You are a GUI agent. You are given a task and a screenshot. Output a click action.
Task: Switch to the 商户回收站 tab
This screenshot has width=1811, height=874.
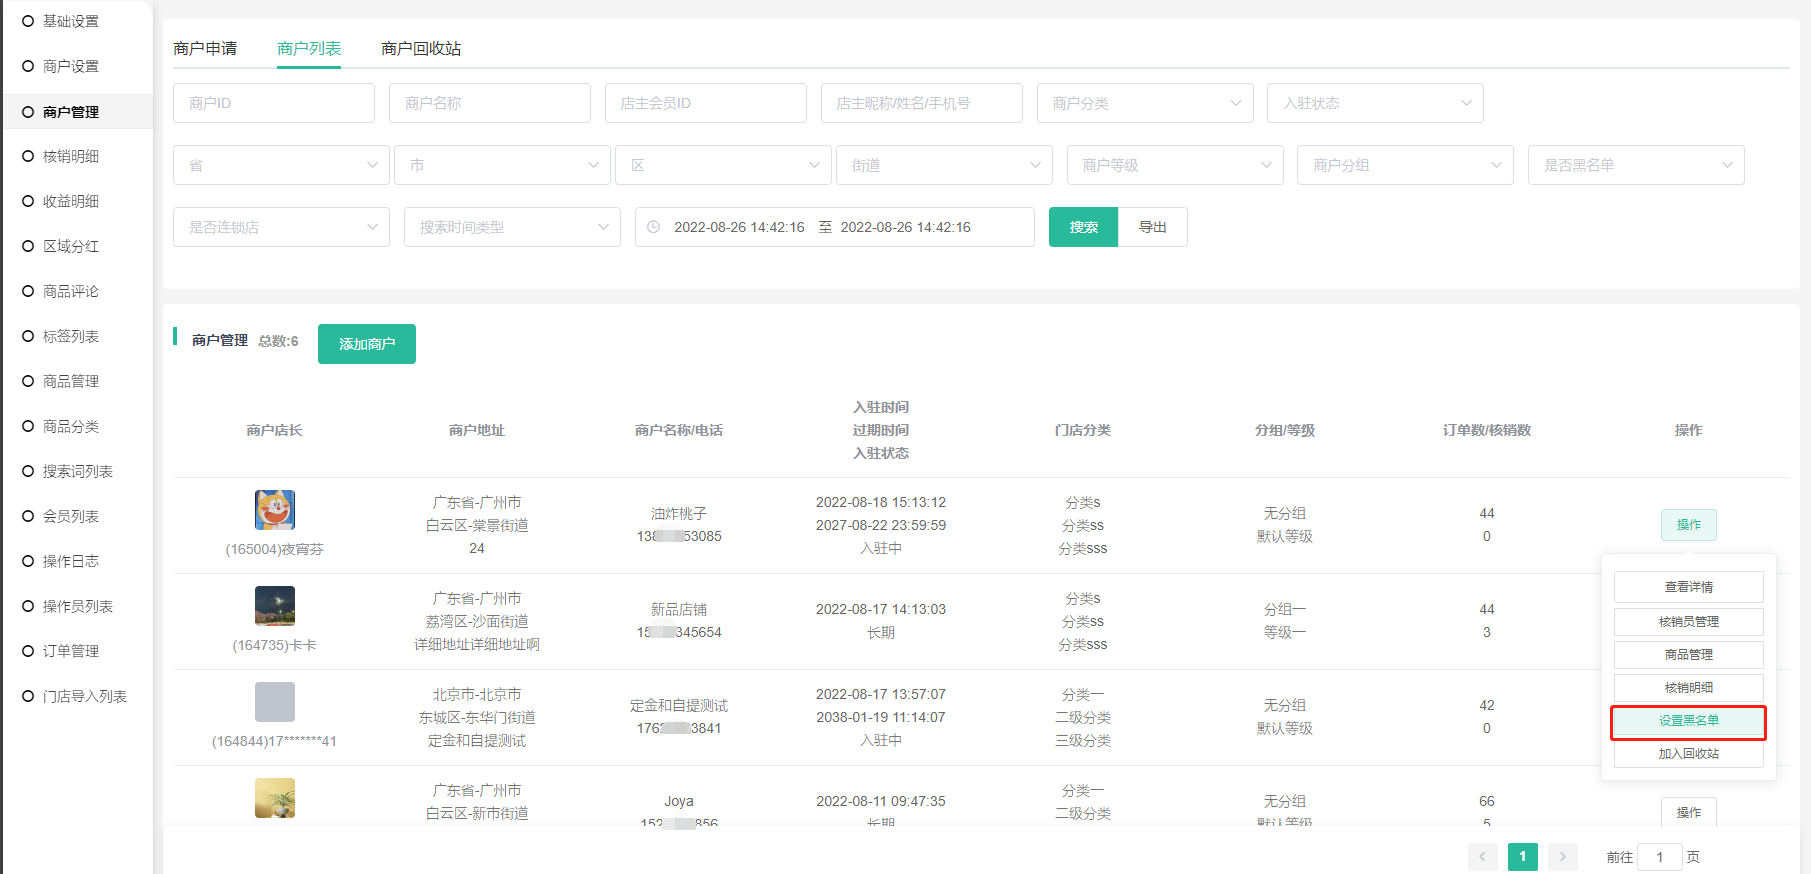421,49
